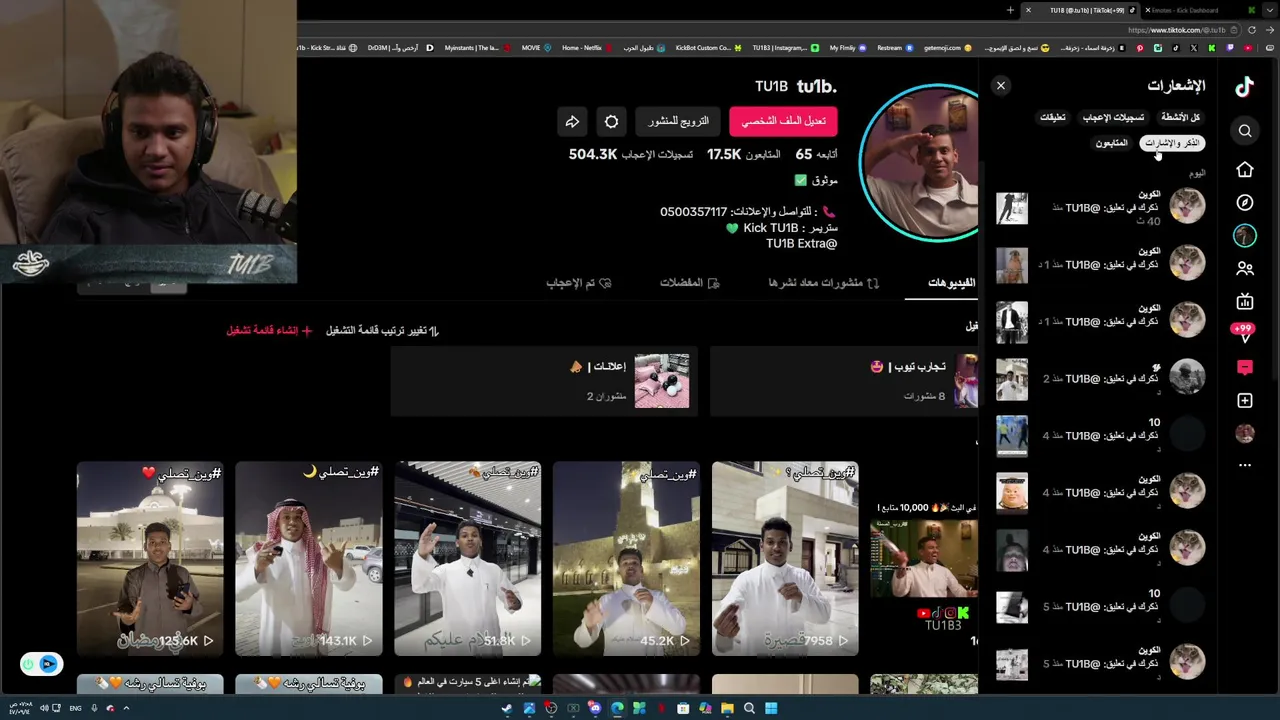Switch to the 'تم الإعجاب' liked tab
The image size is (1280, 720).
(x=578, y=283)
